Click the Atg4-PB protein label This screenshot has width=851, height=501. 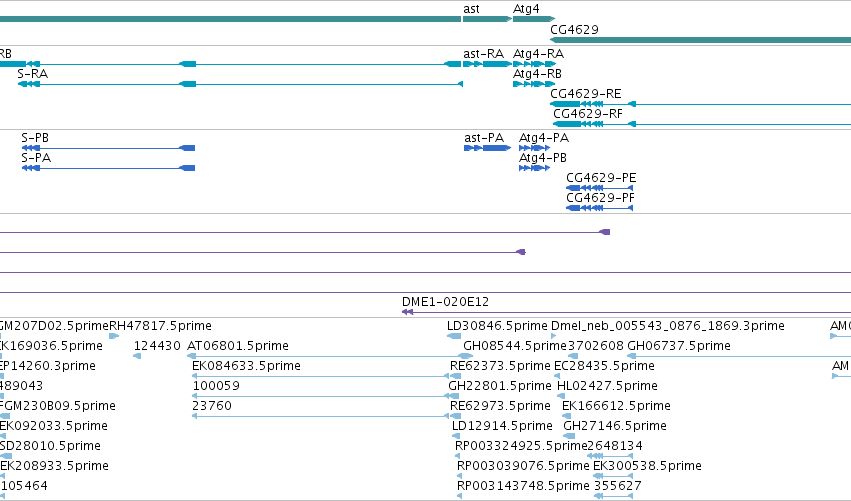click(543, 158)
